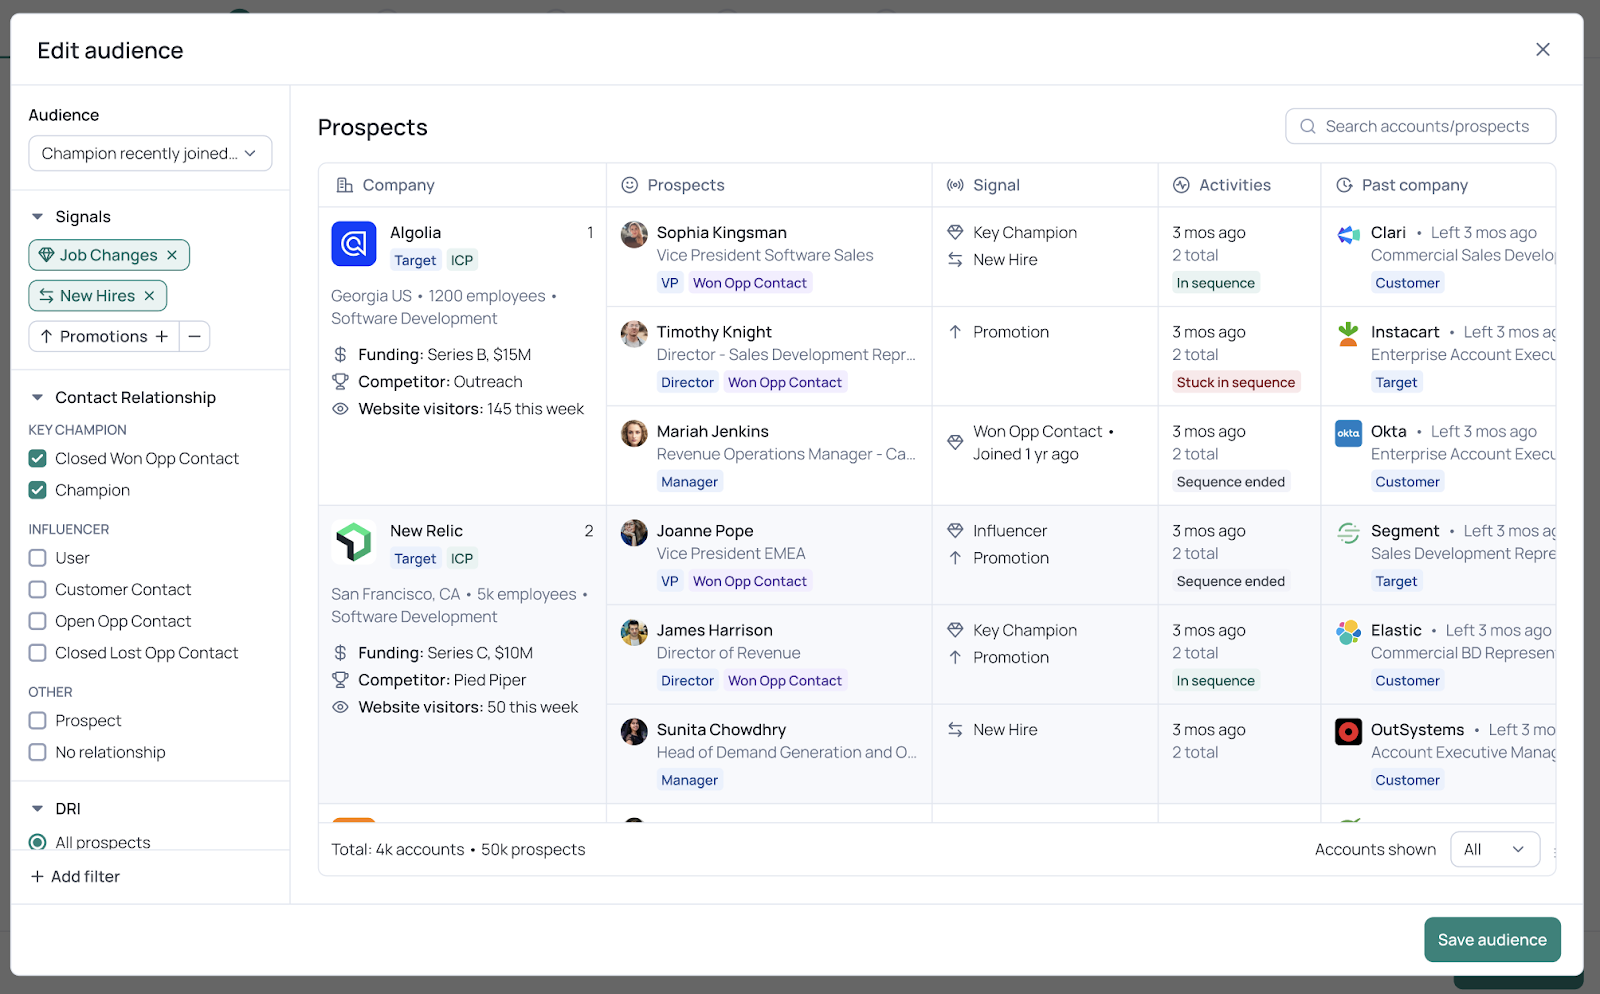The width and height of the screenshot is (1600, 994).
Task: Click the Influencer diamond icon for Joanne Pope
Action: click(955, 531)
